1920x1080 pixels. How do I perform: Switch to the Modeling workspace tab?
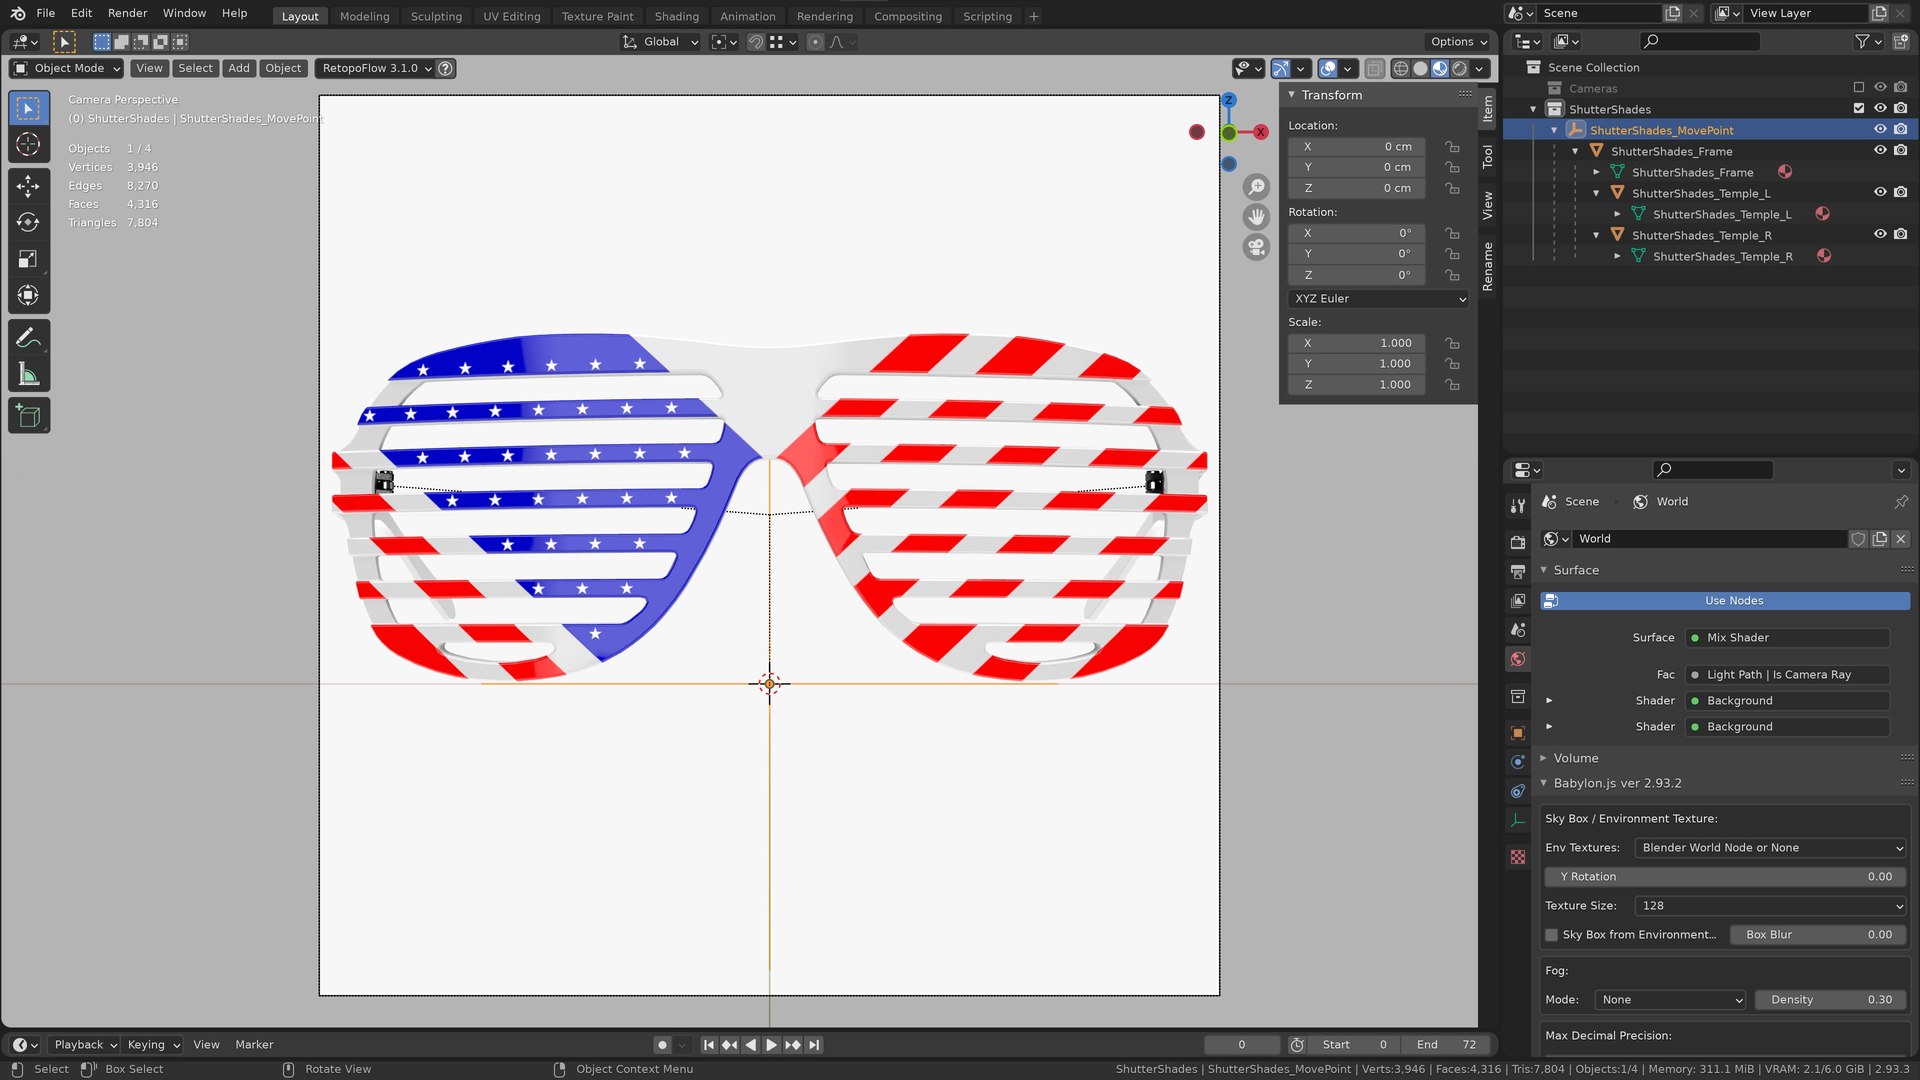coord(364,16)
